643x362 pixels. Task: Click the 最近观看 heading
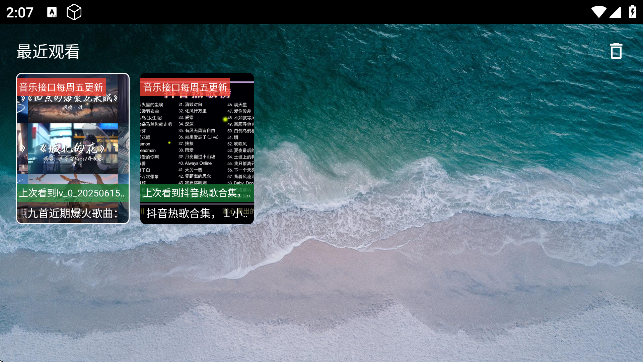(48, 52)
